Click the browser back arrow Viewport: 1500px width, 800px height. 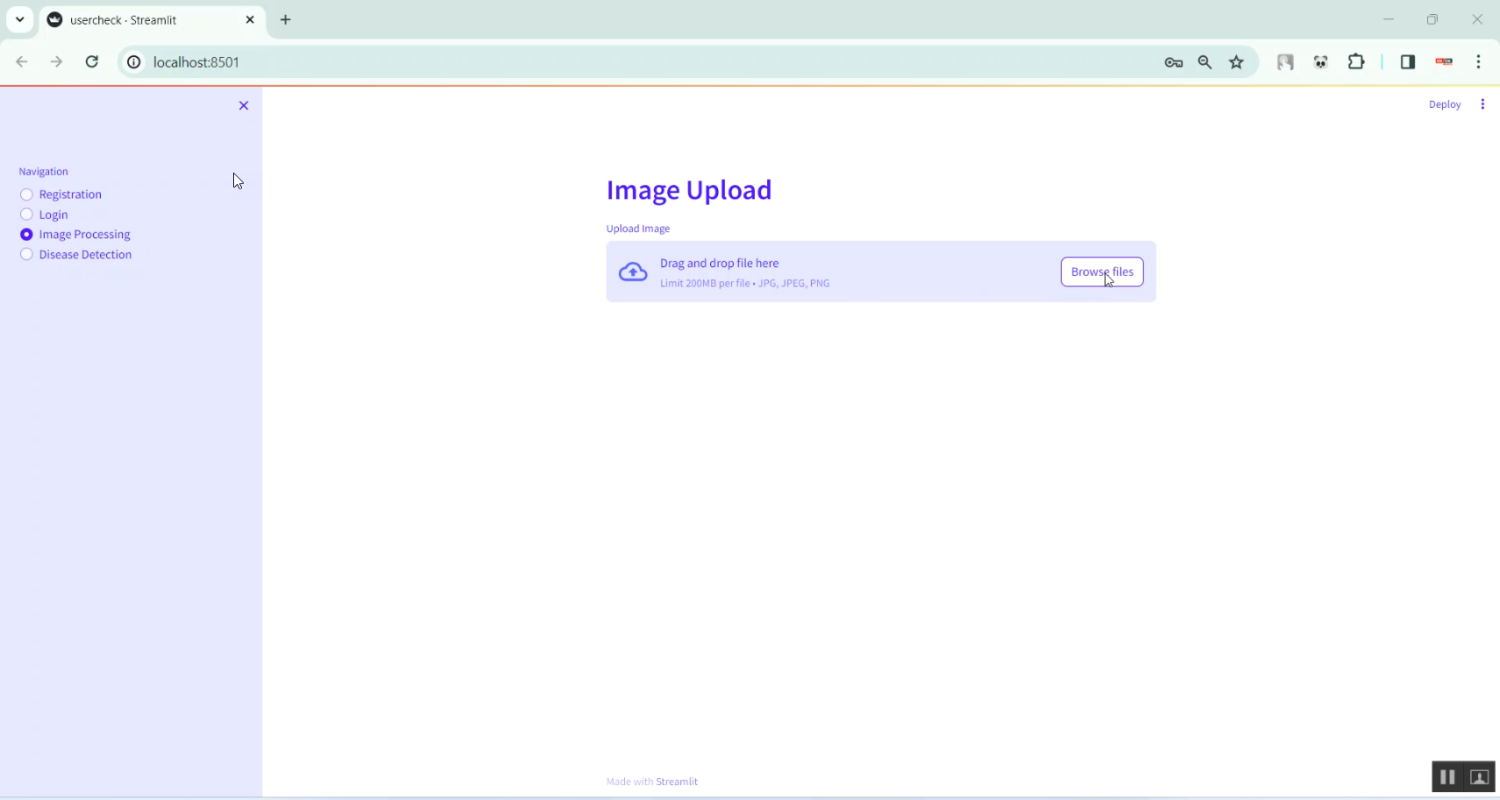point(22,62)
